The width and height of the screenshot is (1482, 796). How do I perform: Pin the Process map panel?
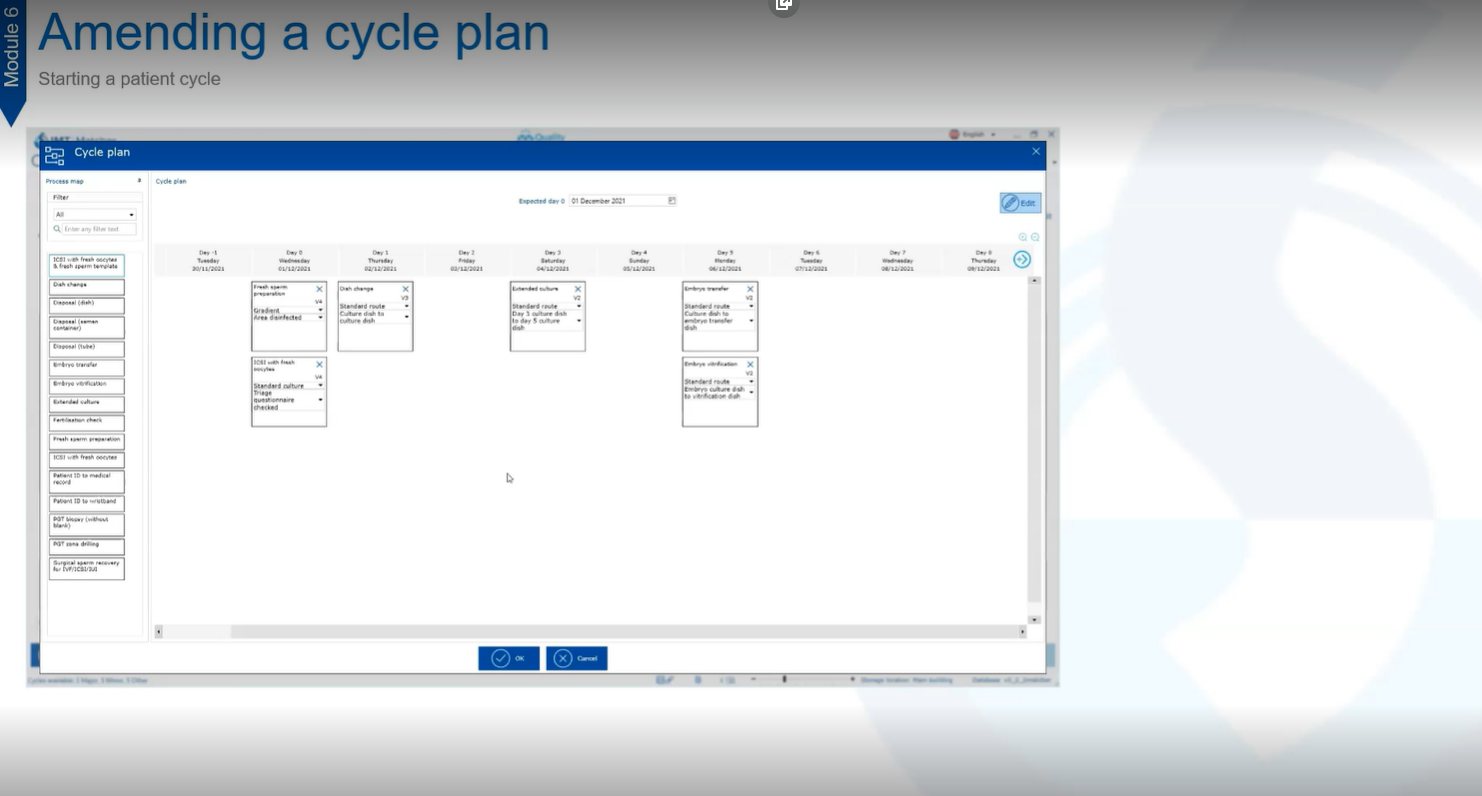[139, 181]
